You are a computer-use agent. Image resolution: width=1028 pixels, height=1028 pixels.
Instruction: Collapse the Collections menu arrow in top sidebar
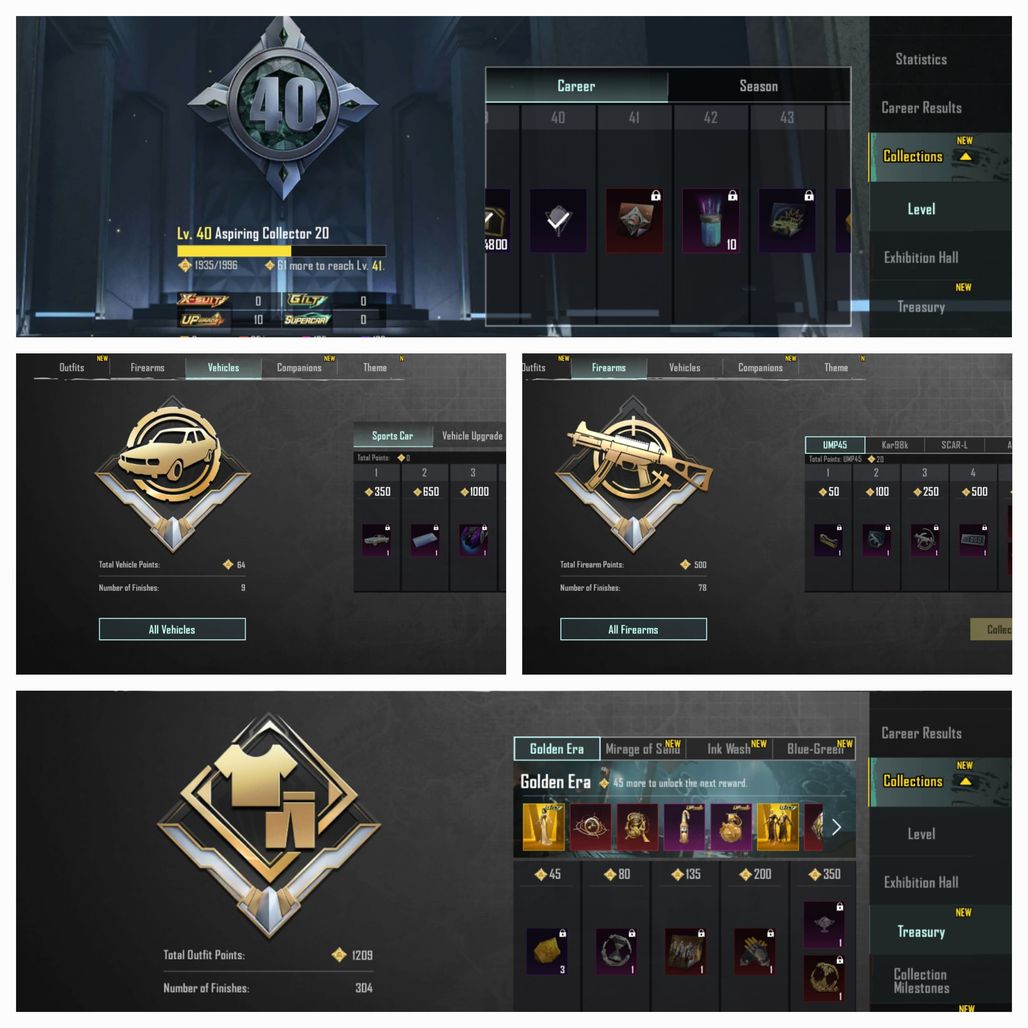tap(965, 157)
